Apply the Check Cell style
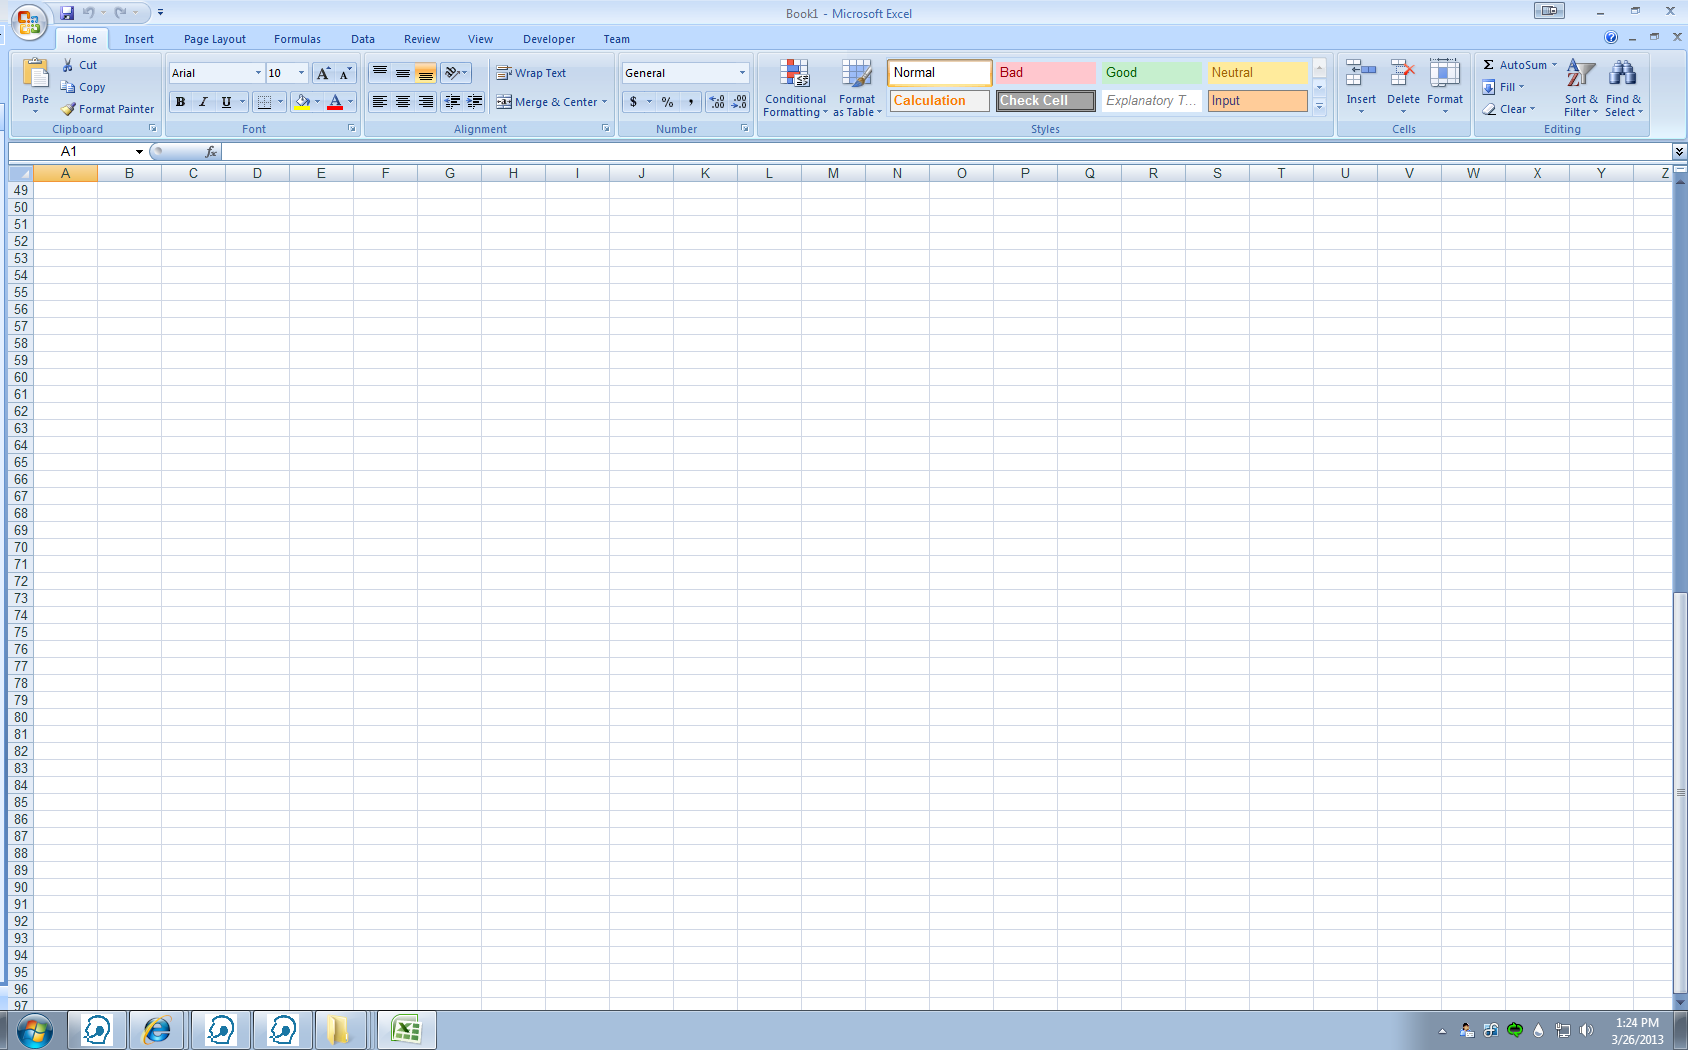Image resolution: width=1688 pixels, height=1050 pixels. [1045, 101]
